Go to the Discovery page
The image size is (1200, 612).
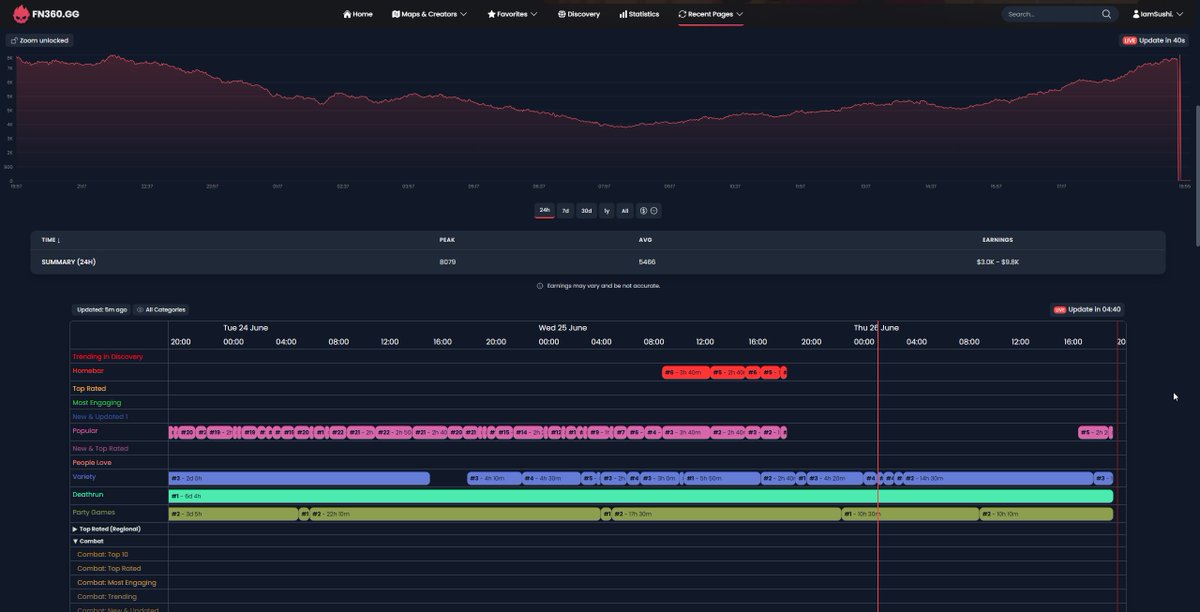coord(579,14)
